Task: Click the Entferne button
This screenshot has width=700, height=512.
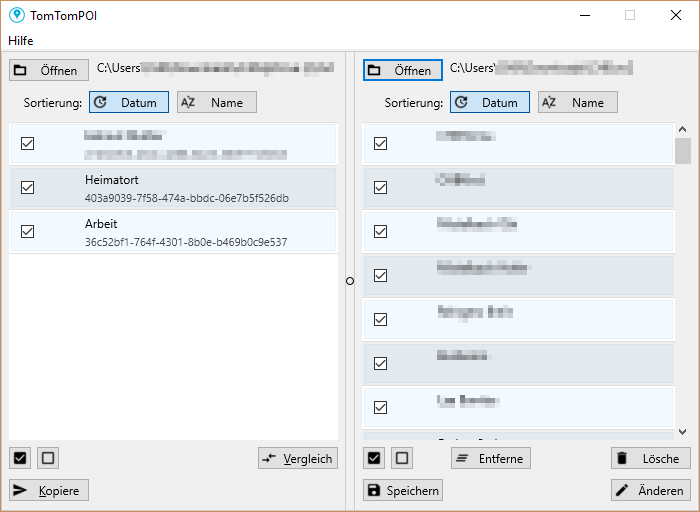Action: click(491, 458)
